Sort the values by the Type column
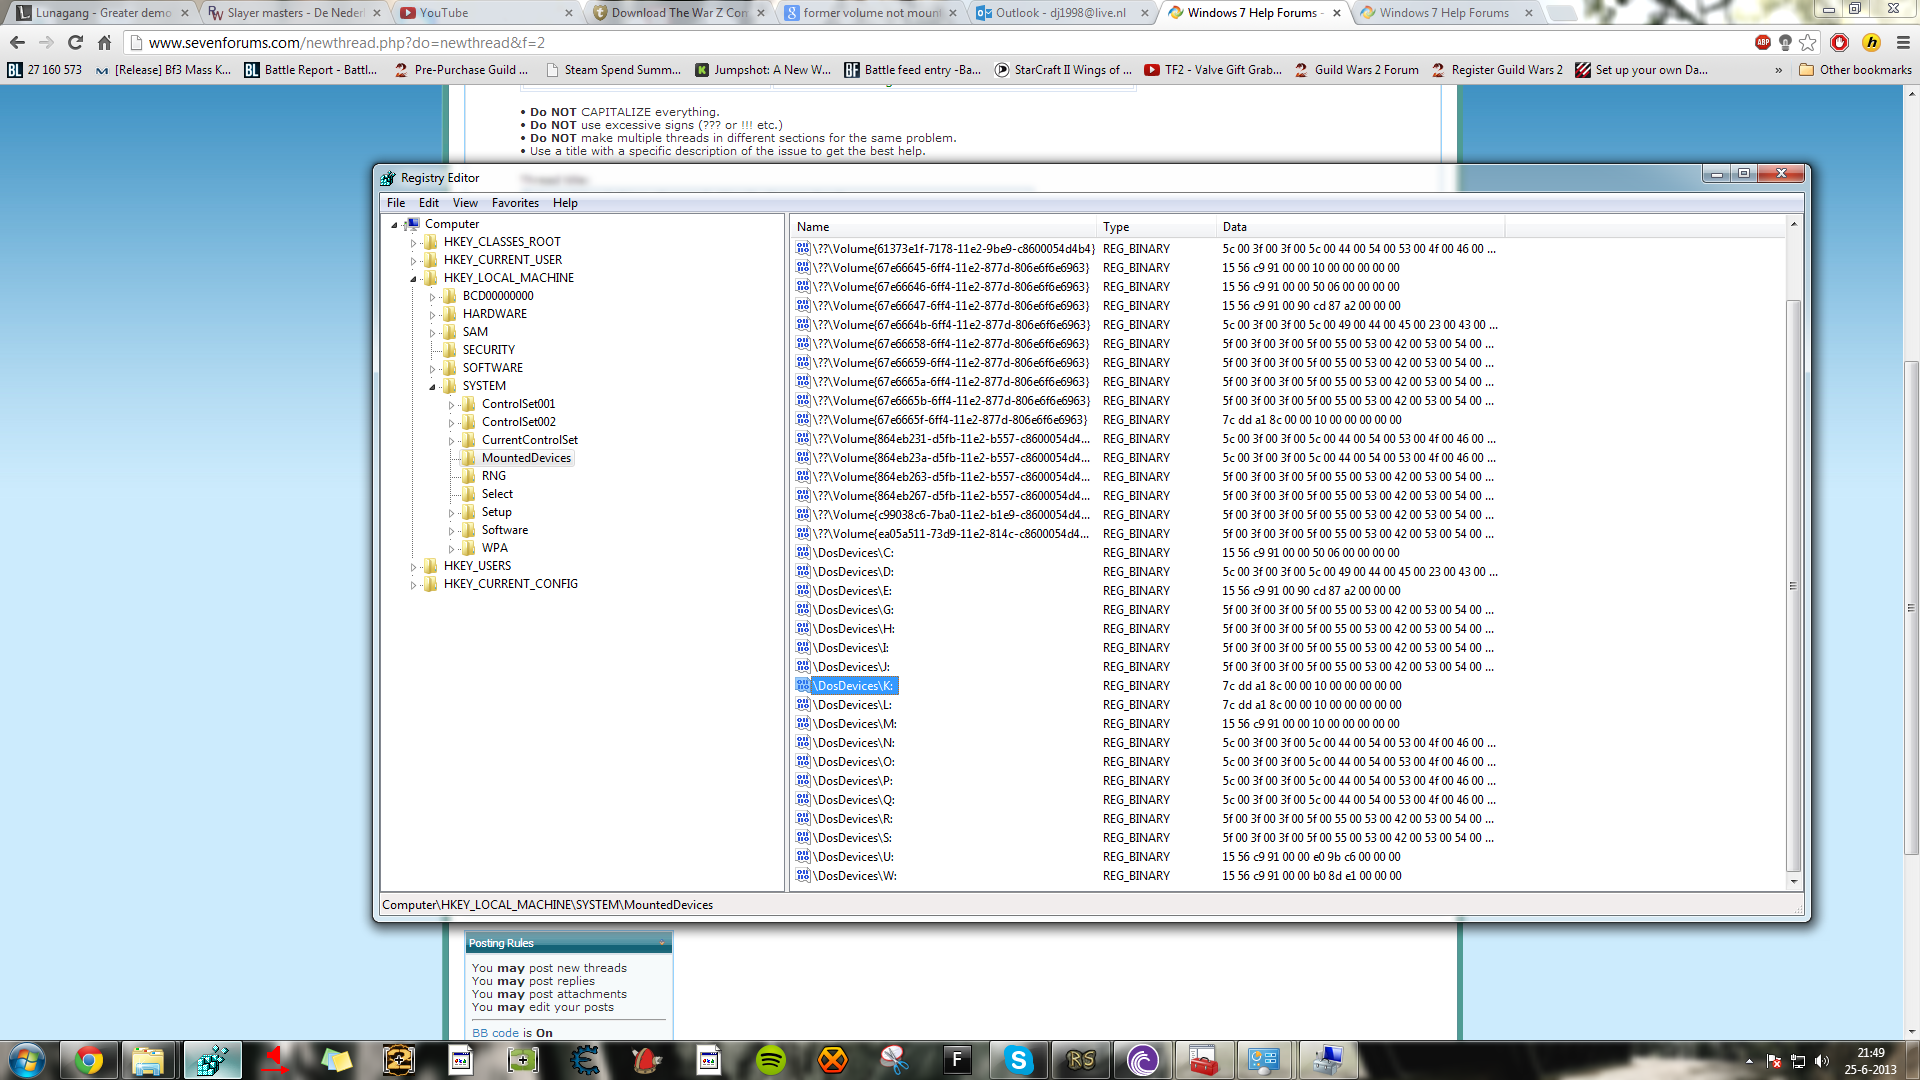Image resolution: width=1920 pixels, height=1080 pixels. pos(1156,227)
